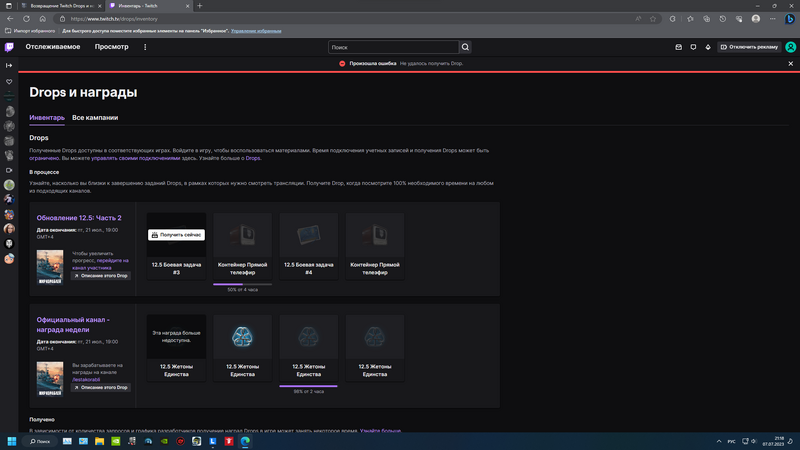This screenshot has width=800, height=450.
Task: Click Описание этого Drop under Обновление 12.5
Action: (x=101, y=275)
